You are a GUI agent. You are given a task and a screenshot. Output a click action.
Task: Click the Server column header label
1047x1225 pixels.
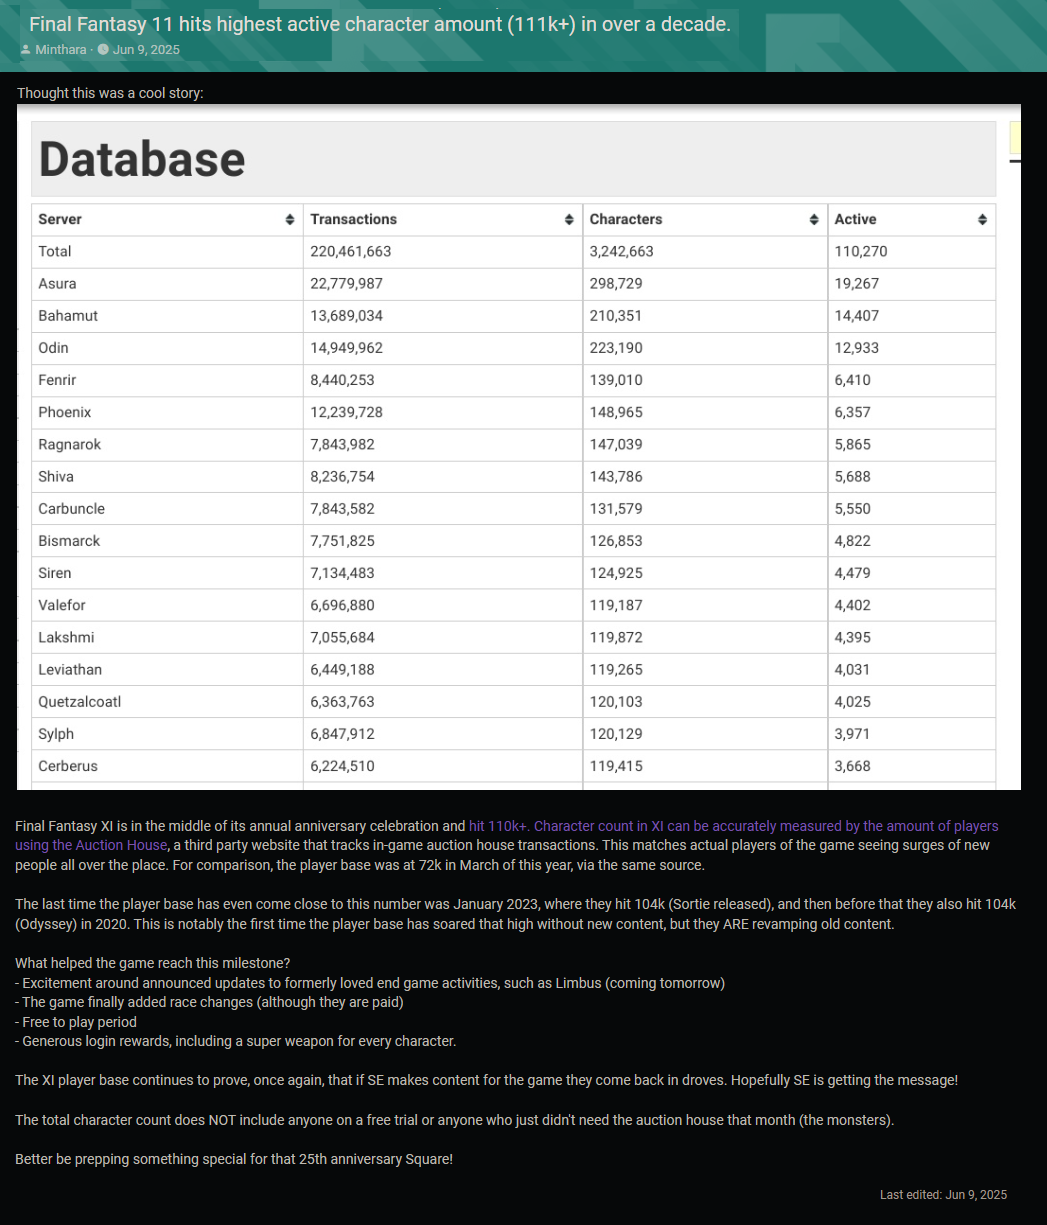click(60, 219)
